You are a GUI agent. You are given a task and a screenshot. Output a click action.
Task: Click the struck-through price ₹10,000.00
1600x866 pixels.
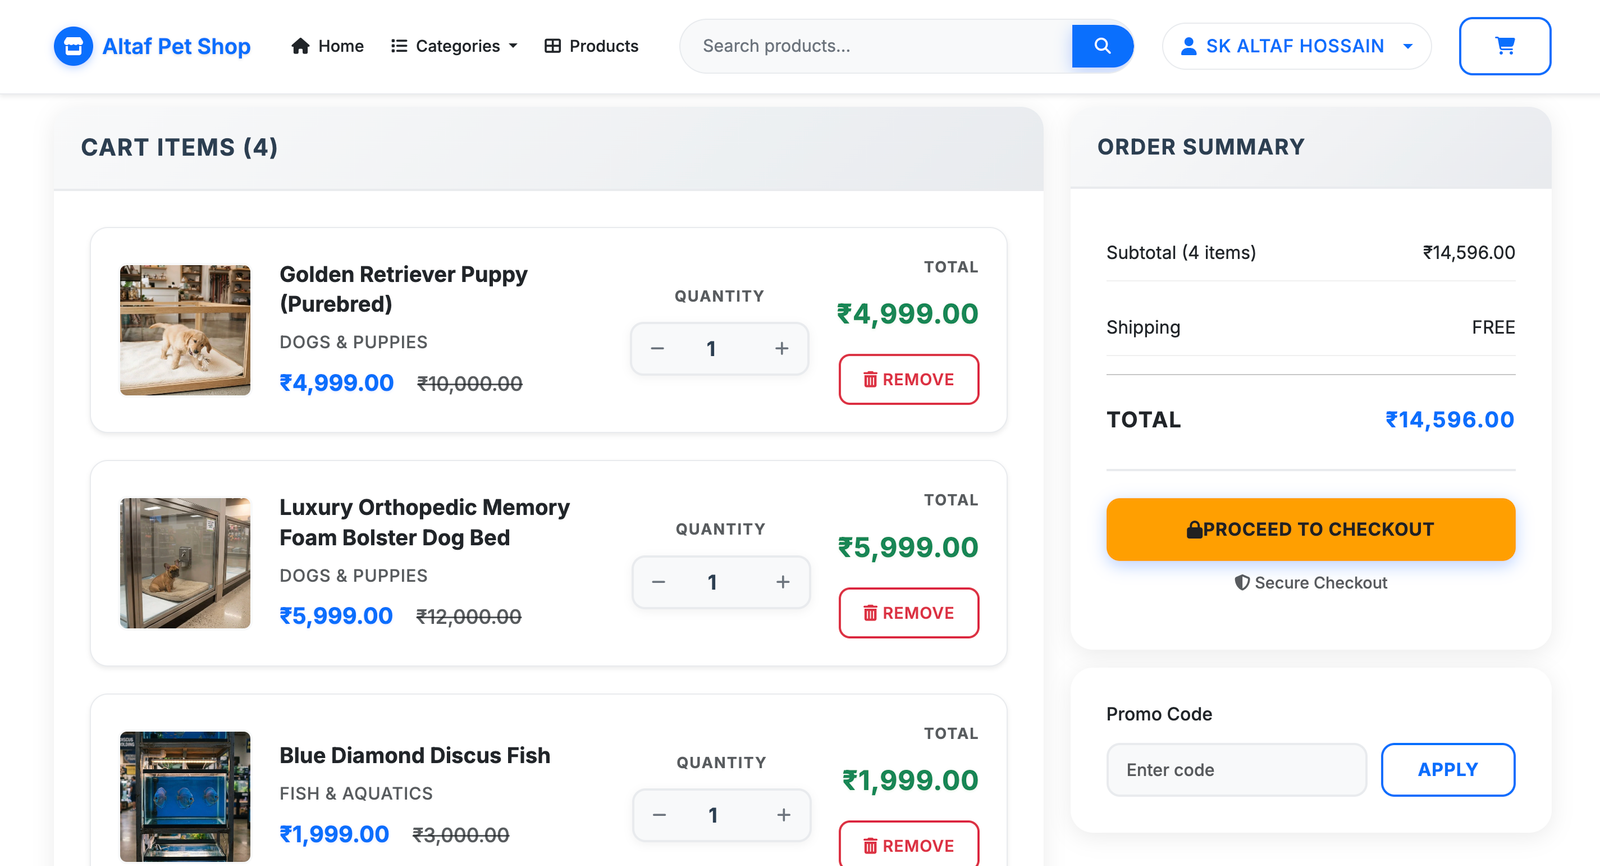470,383
